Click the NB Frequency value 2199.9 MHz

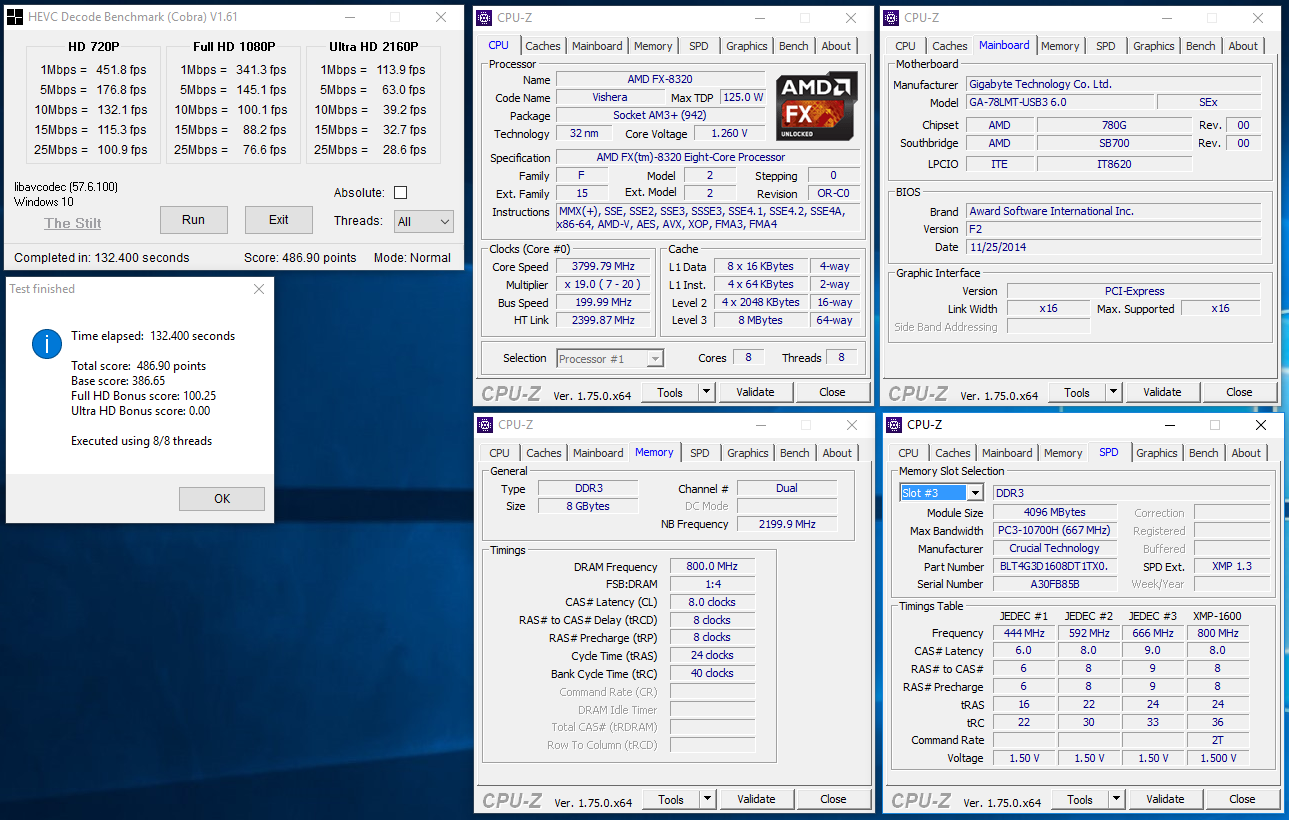tap(787, 524)
